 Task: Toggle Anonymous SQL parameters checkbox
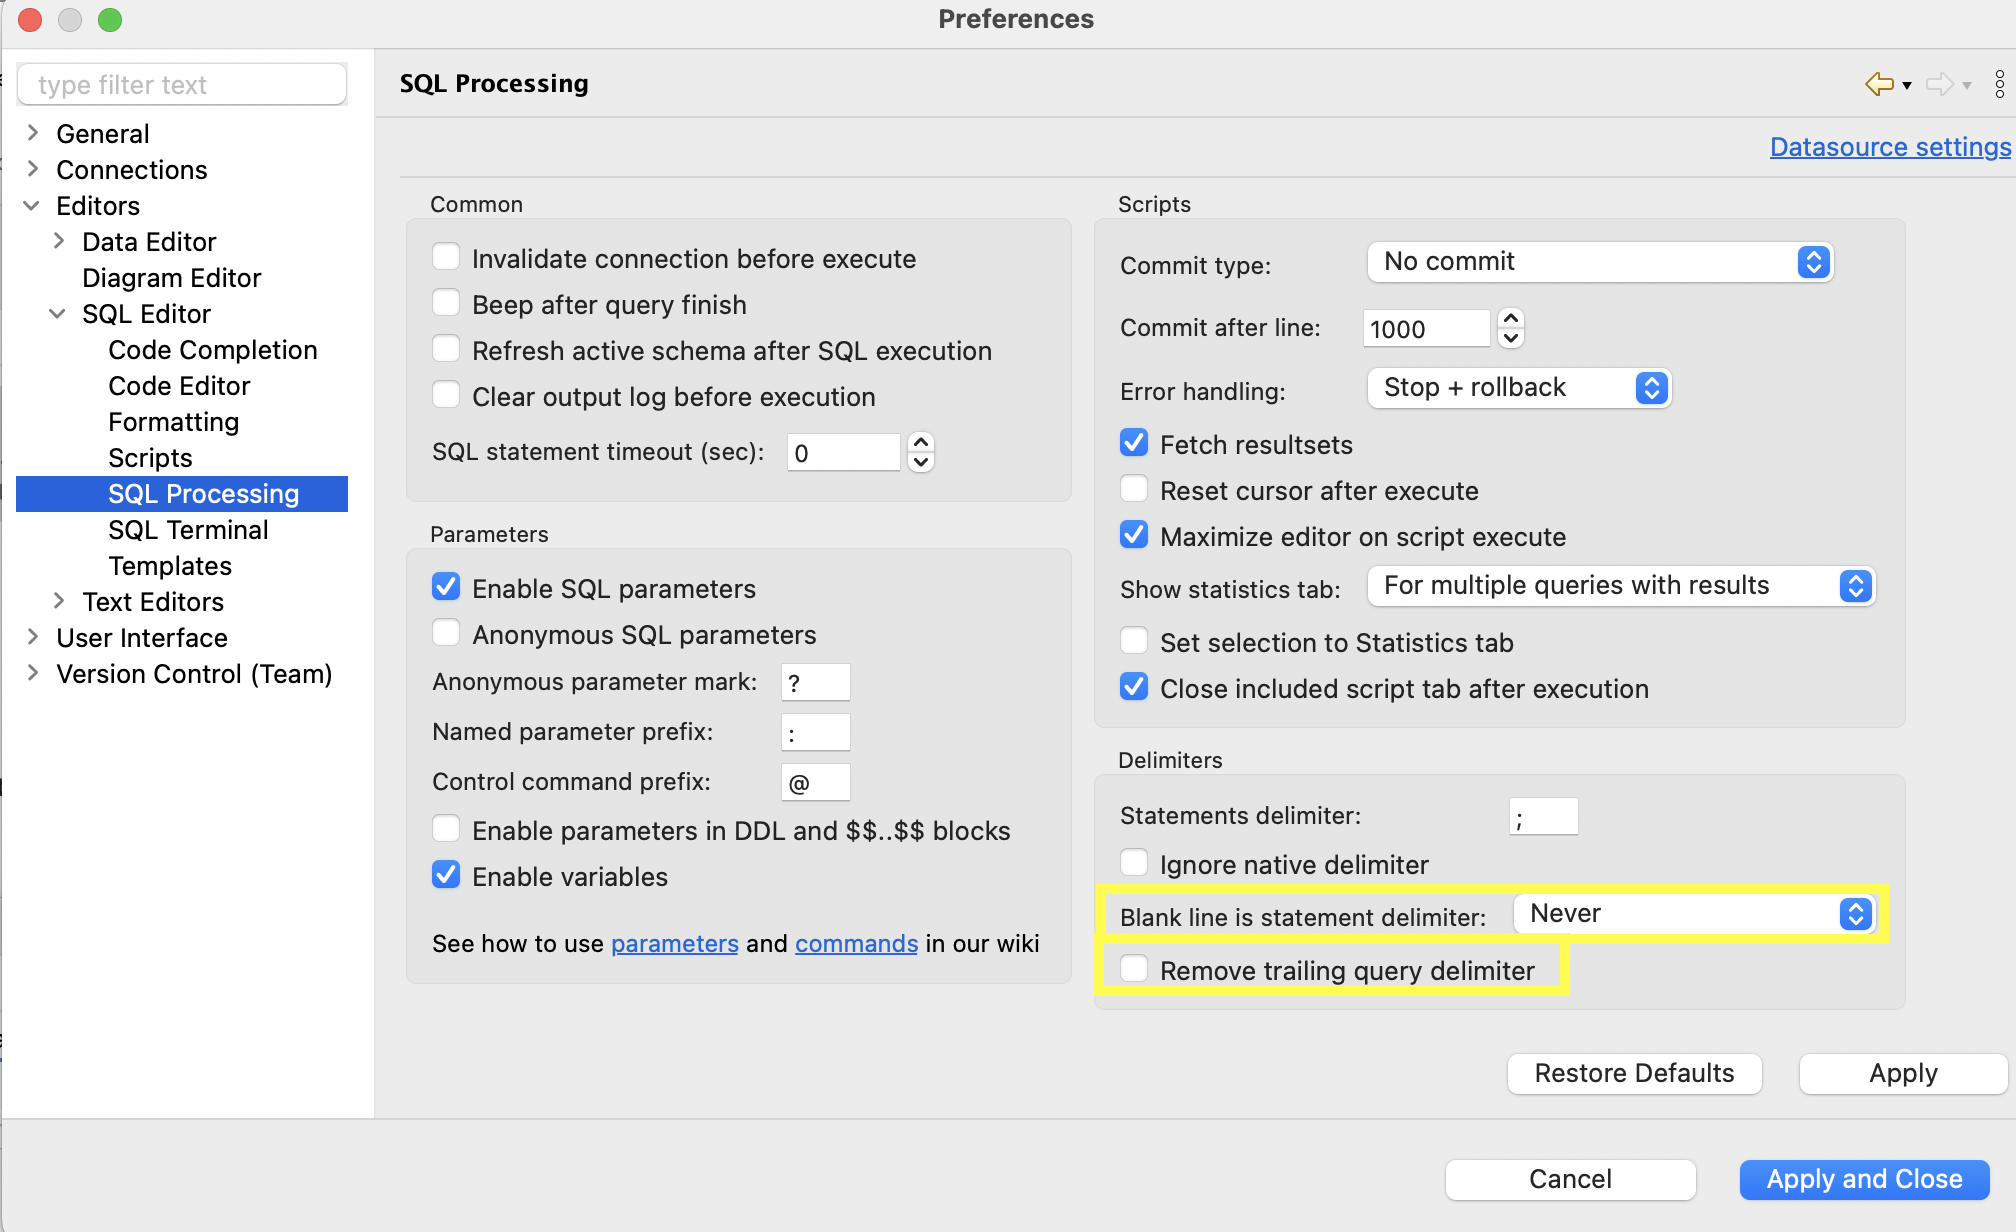click(446, 633)
